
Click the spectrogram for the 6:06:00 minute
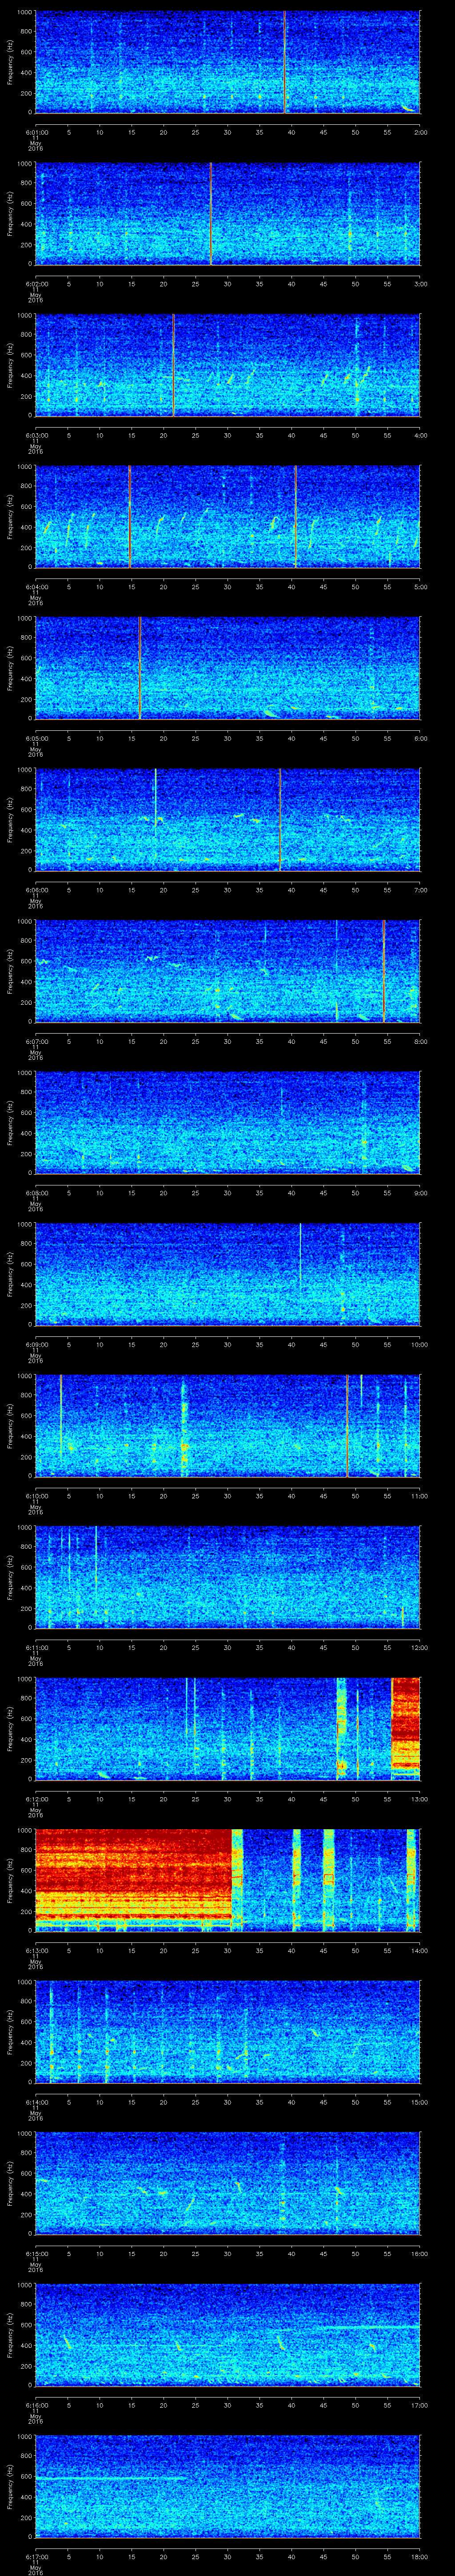tap(228, 820)
